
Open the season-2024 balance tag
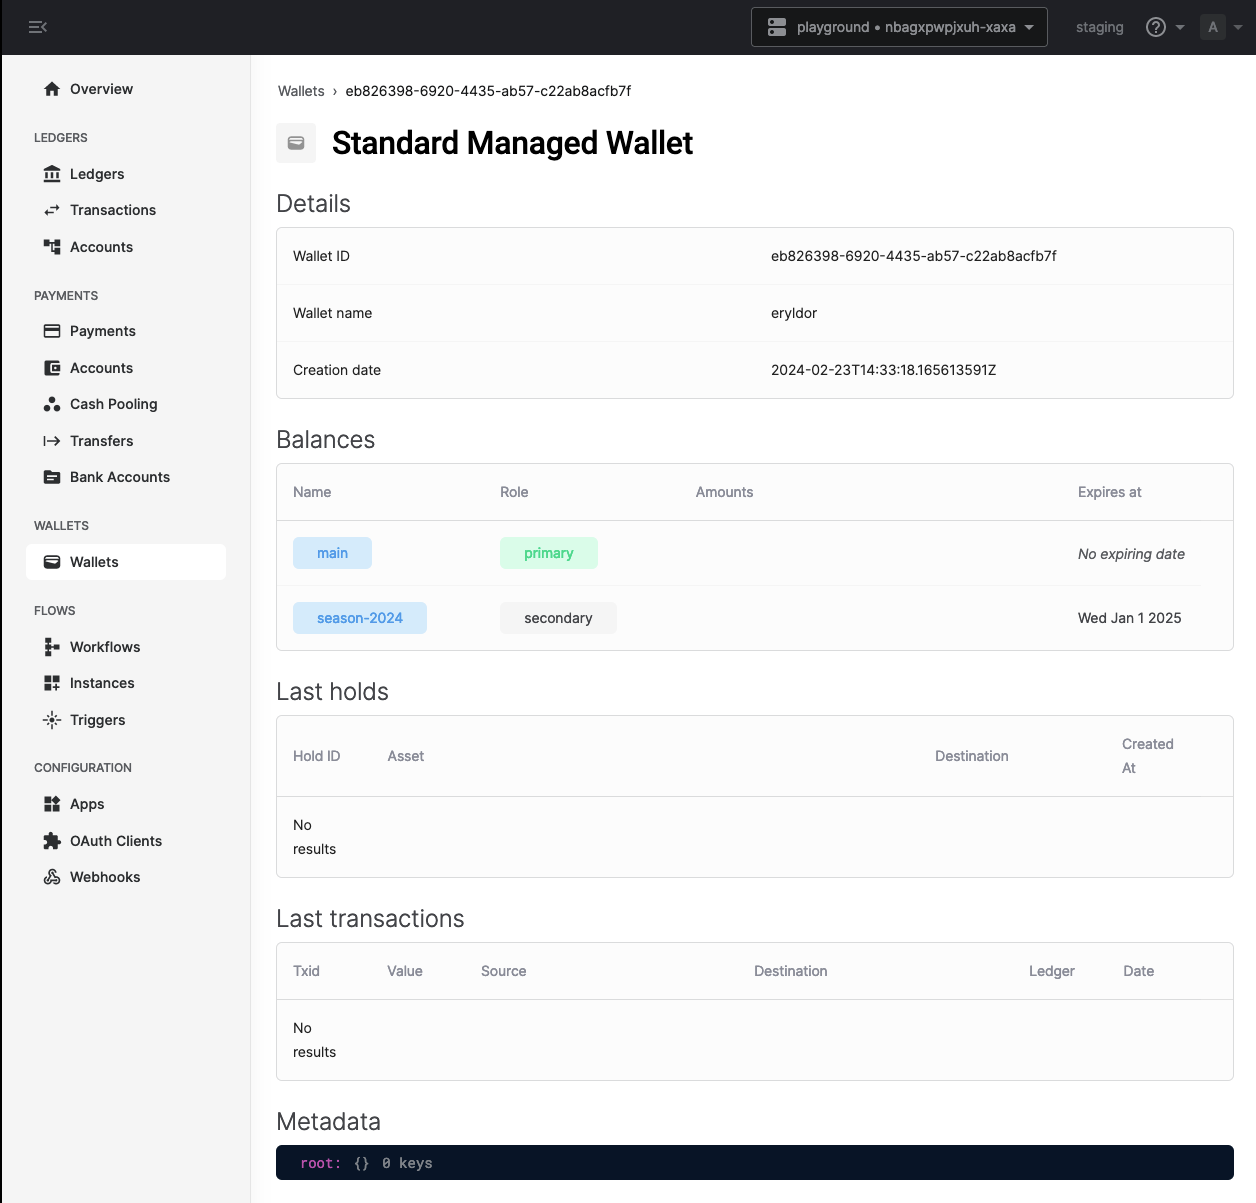click(360, 618)
